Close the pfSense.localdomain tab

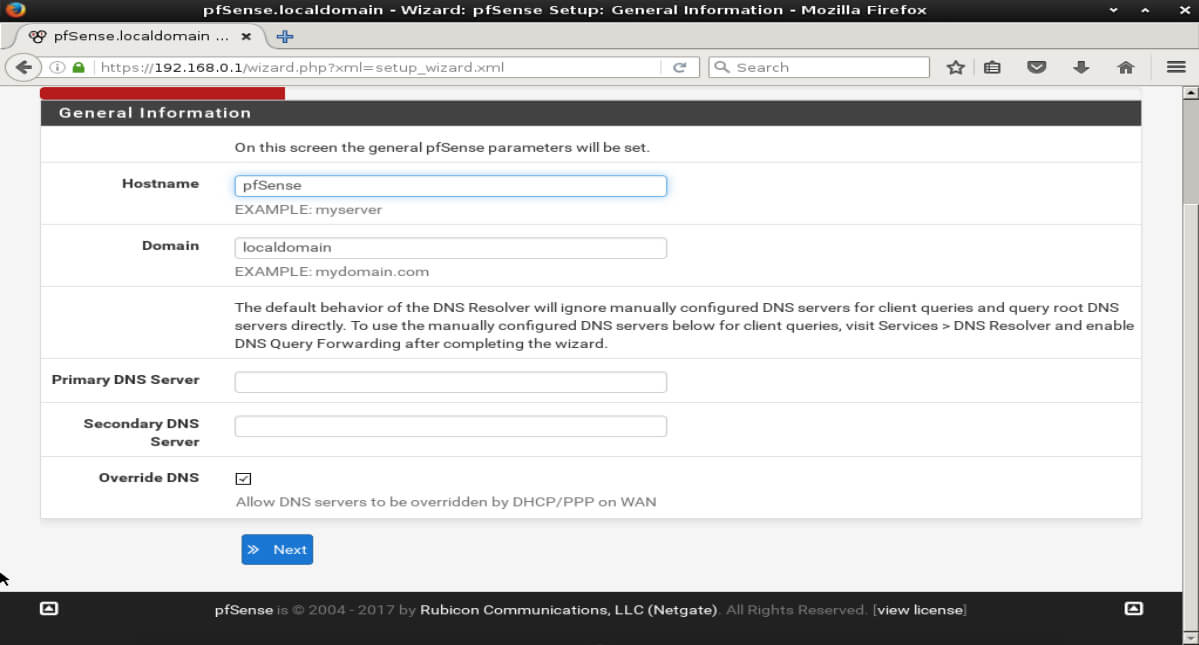[247, 36]
